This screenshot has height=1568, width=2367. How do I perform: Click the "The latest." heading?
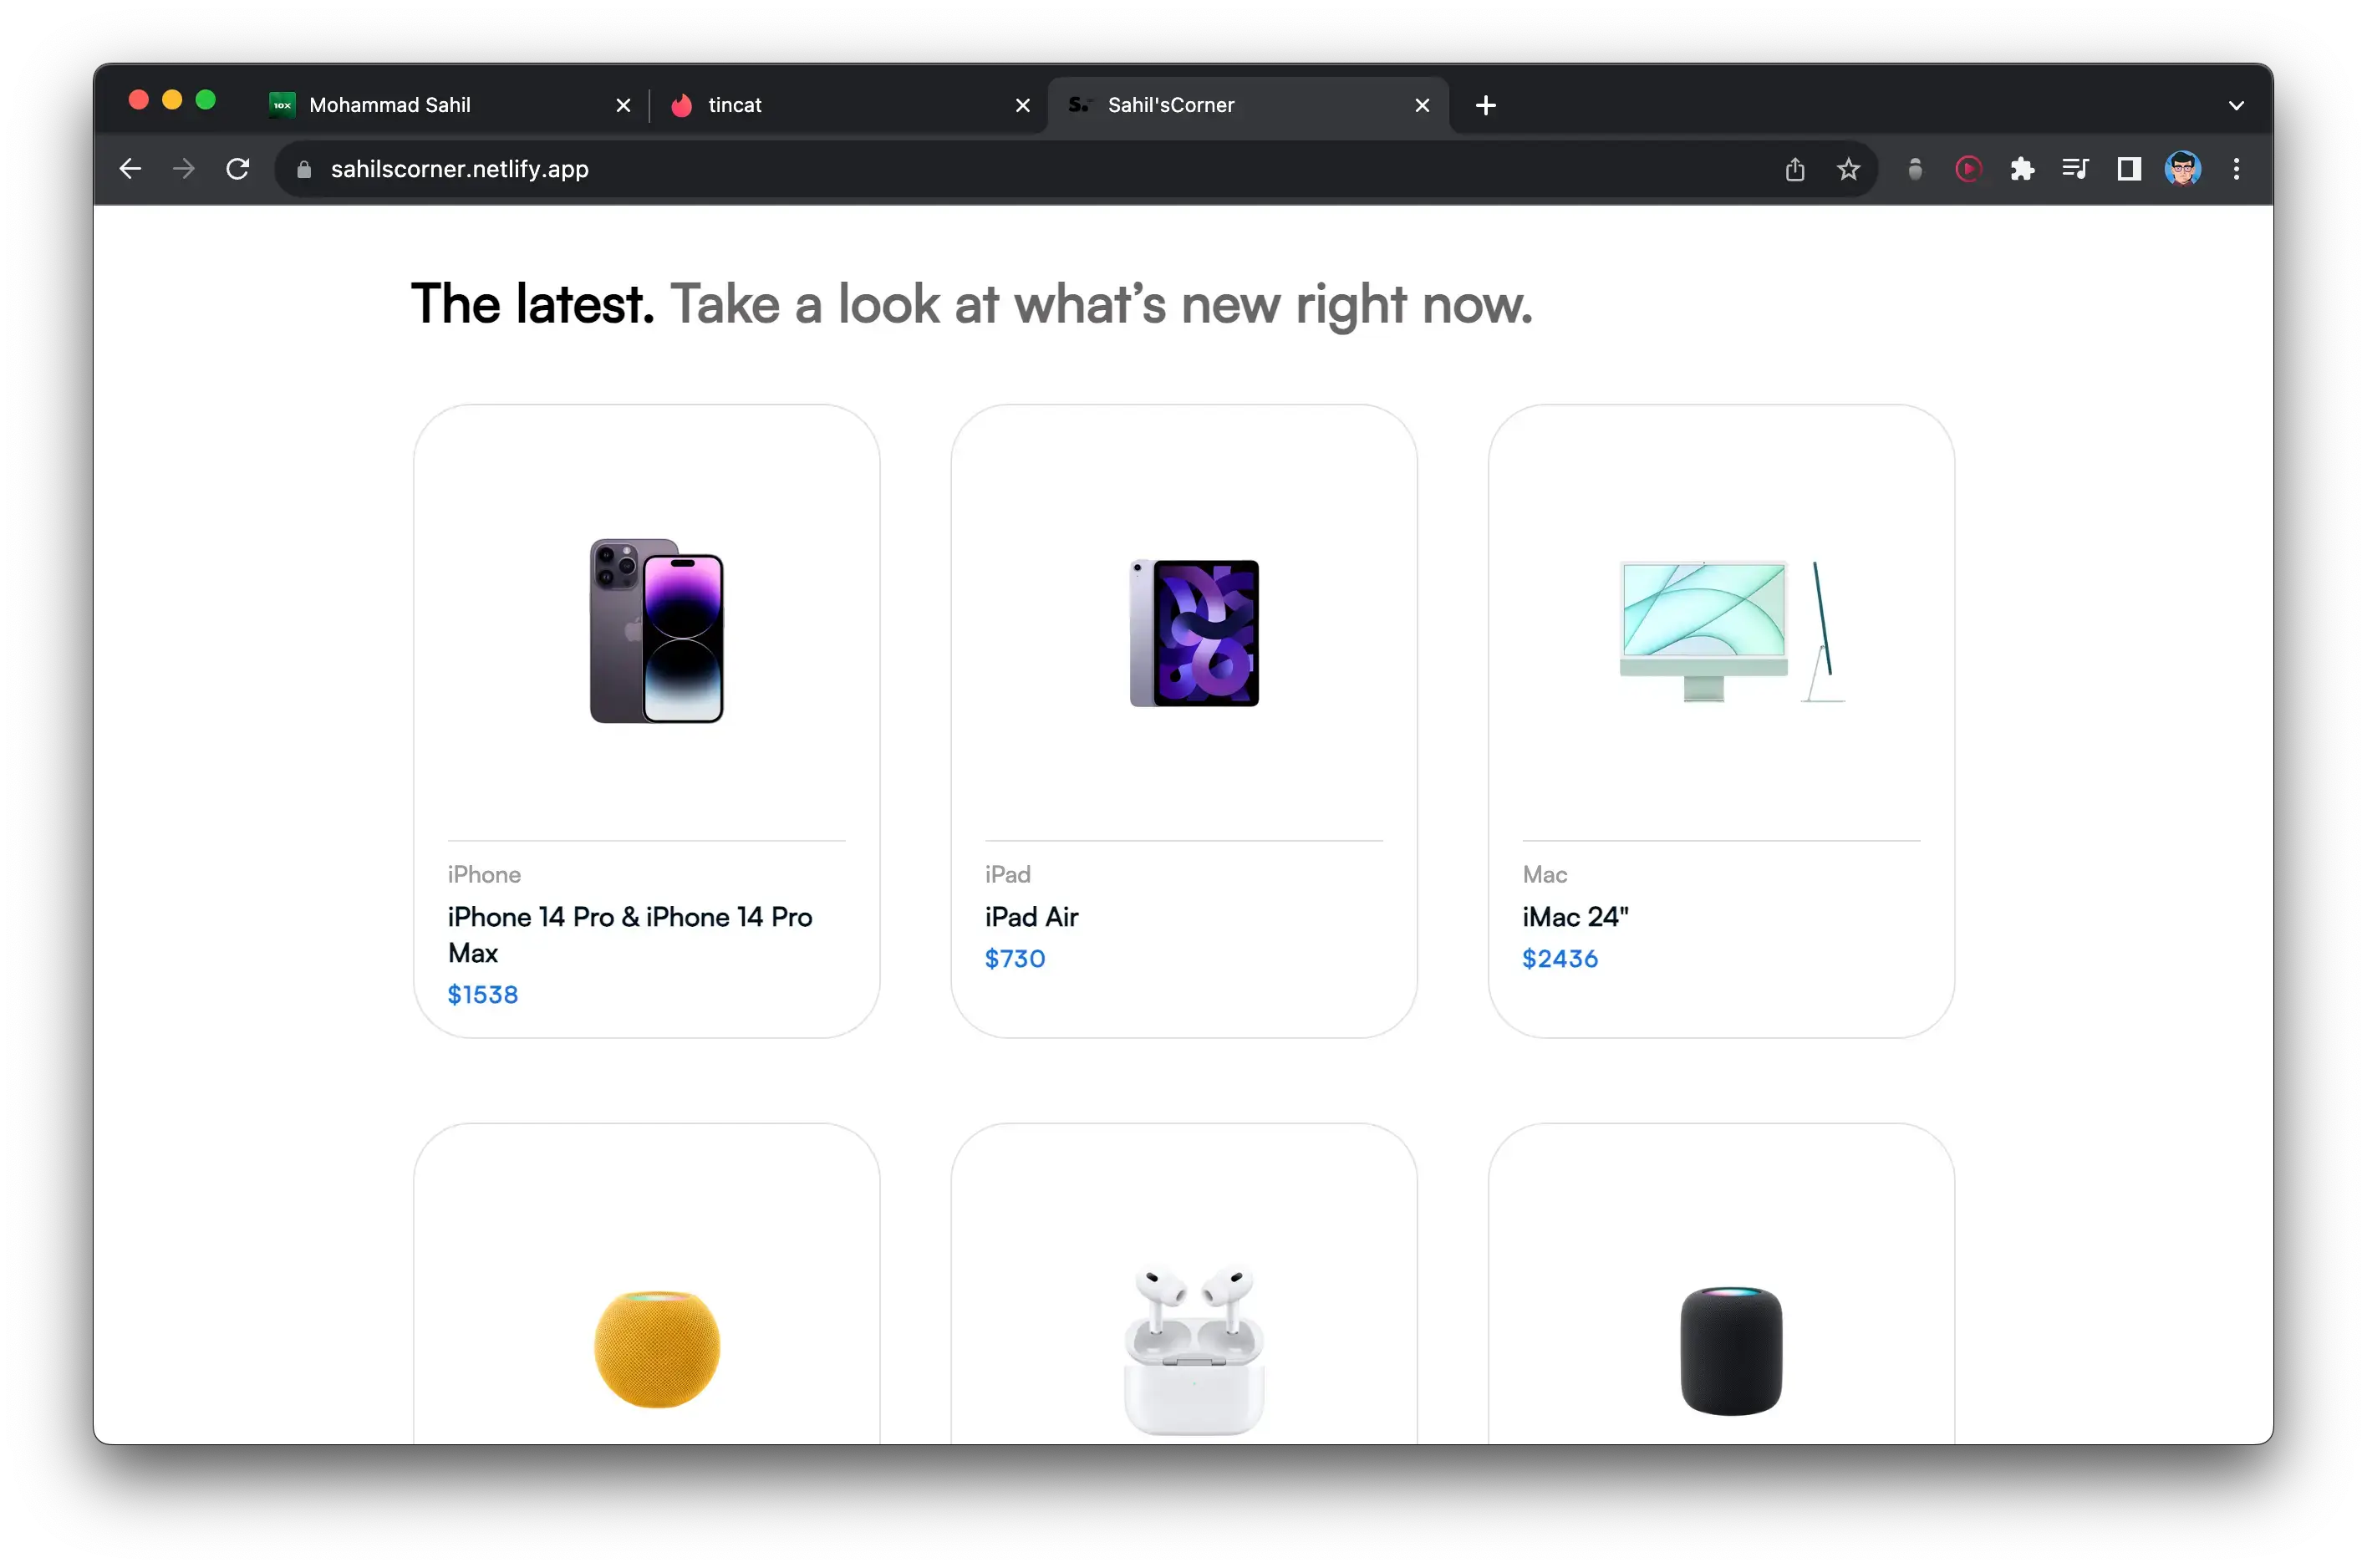(532, 304)
